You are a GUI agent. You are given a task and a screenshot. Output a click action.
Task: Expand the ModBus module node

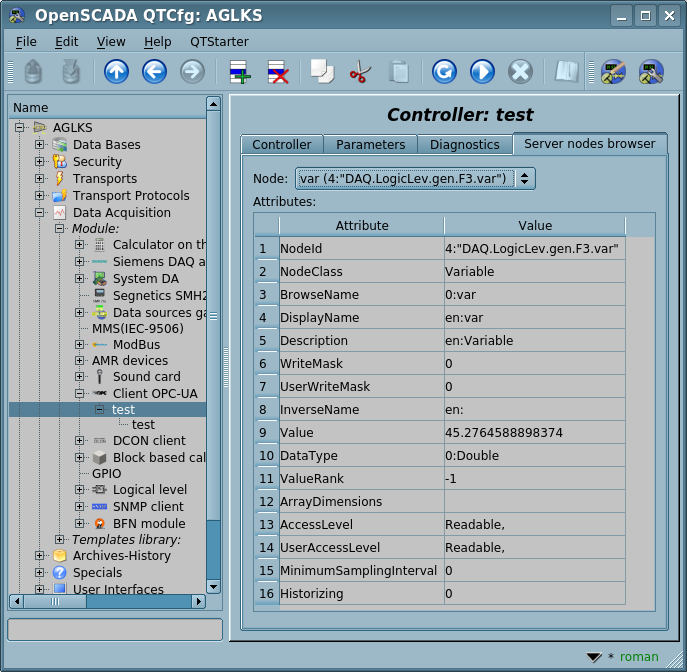click(80, 344)
